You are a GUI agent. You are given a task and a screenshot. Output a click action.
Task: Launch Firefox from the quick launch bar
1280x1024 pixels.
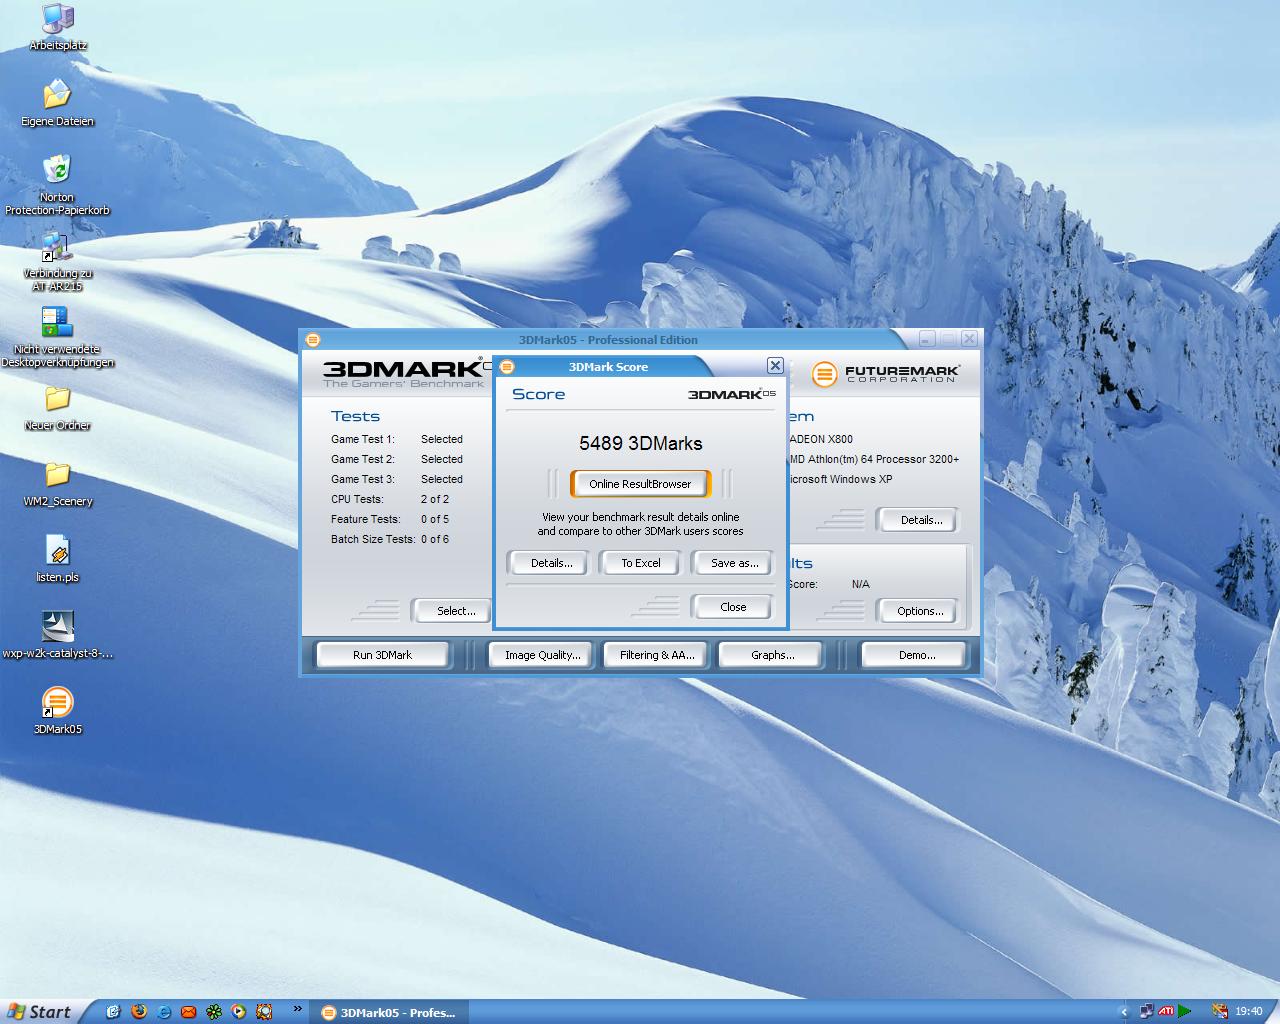point(138,1012)
